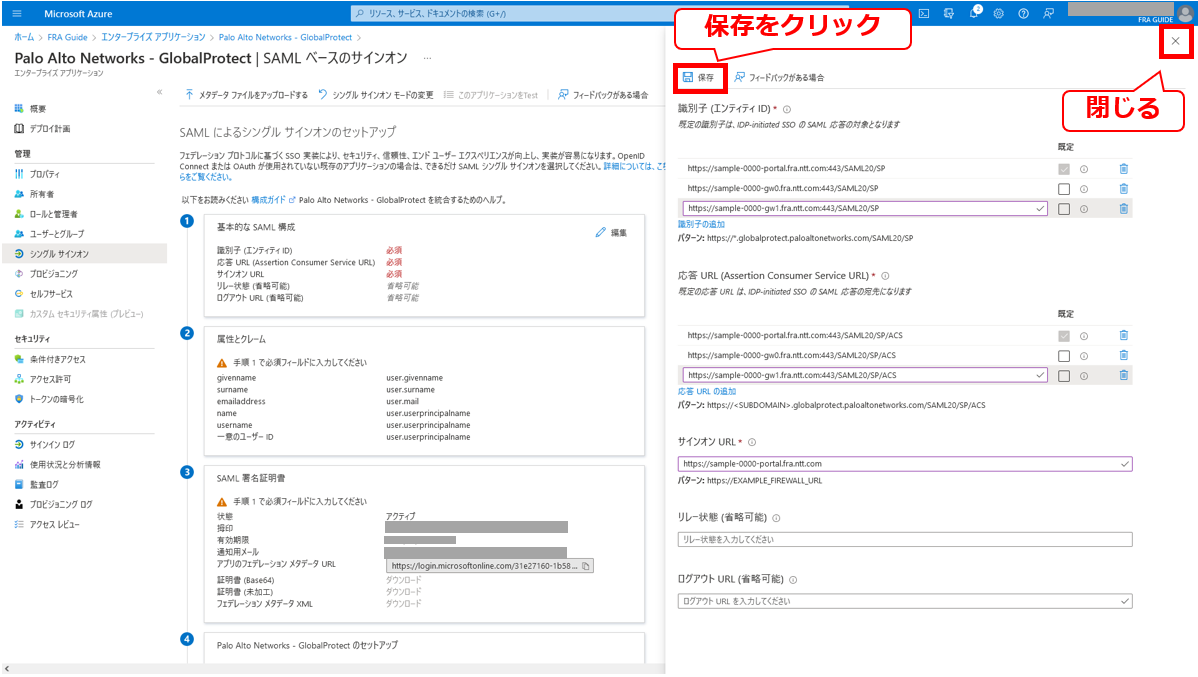This screenshot has height=677, width=1198.
Task: Open the Cloud Shell icon in header
Action: [x=924, y=13]
